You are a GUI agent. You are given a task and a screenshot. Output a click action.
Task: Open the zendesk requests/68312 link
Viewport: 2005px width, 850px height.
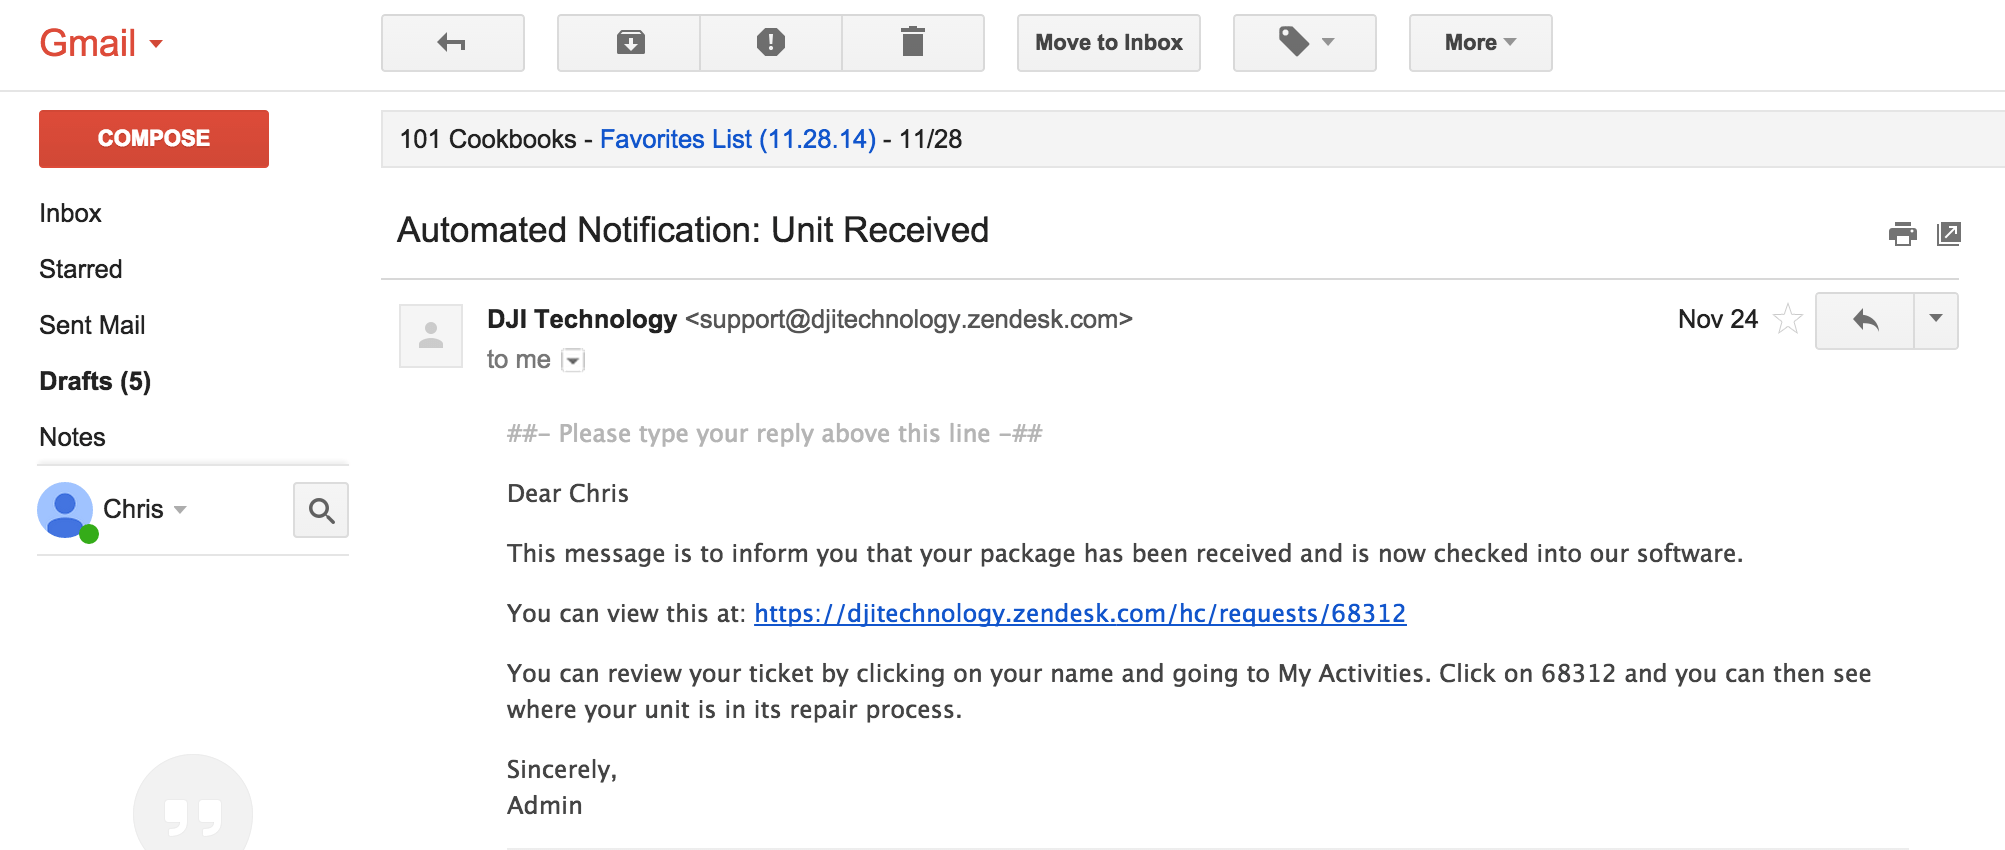point(1080,613)
